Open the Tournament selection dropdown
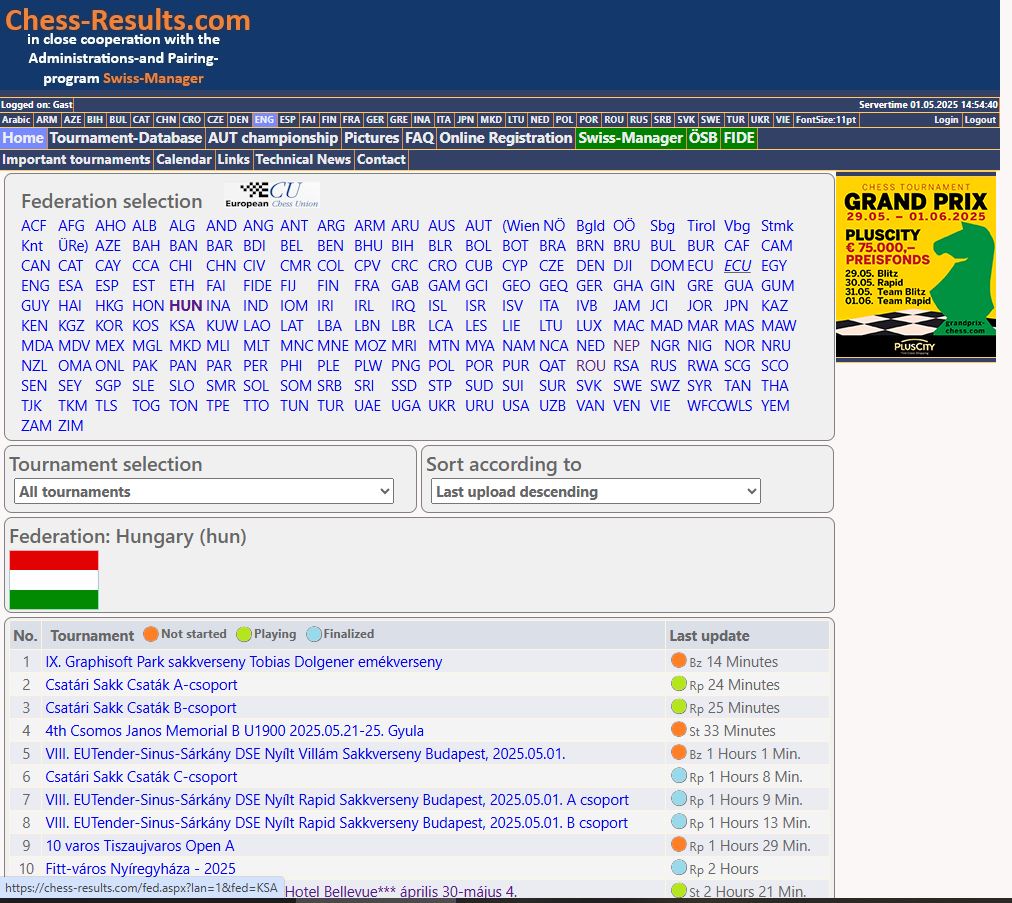Screen dimensions: 1012x903 point(203,492)
